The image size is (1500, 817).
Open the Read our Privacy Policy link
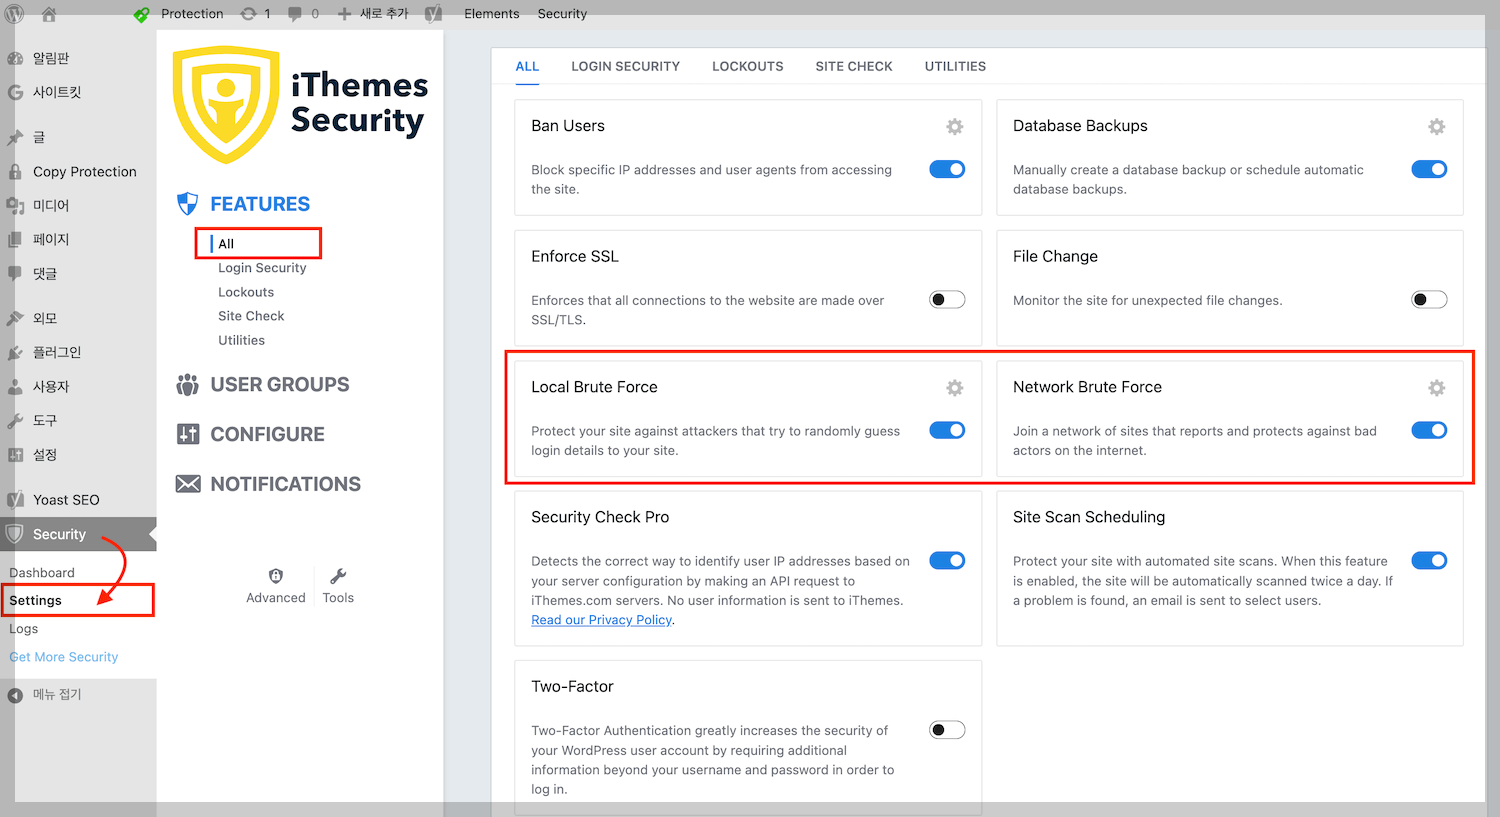(601, 619)
